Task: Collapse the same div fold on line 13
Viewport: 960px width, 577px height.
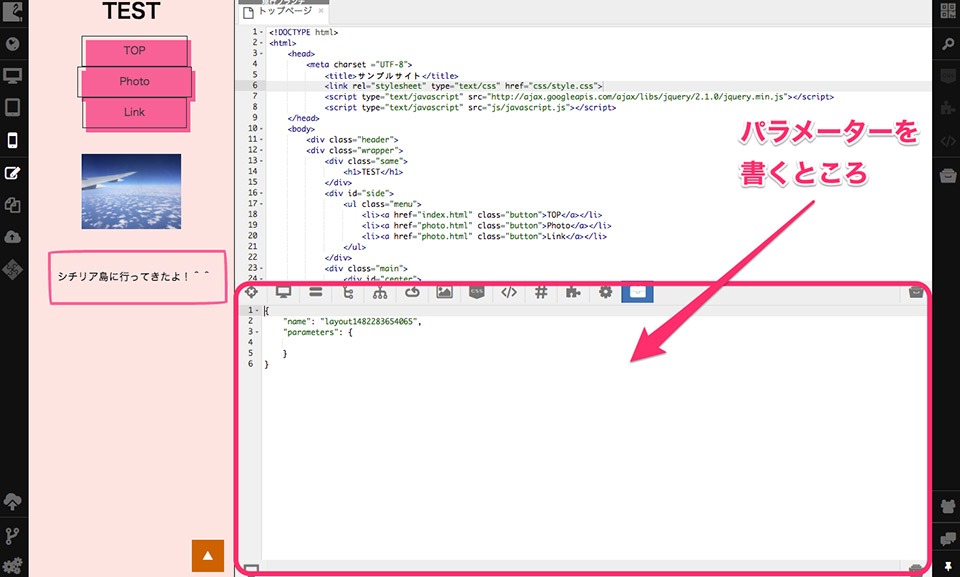Action: [261, 161]
